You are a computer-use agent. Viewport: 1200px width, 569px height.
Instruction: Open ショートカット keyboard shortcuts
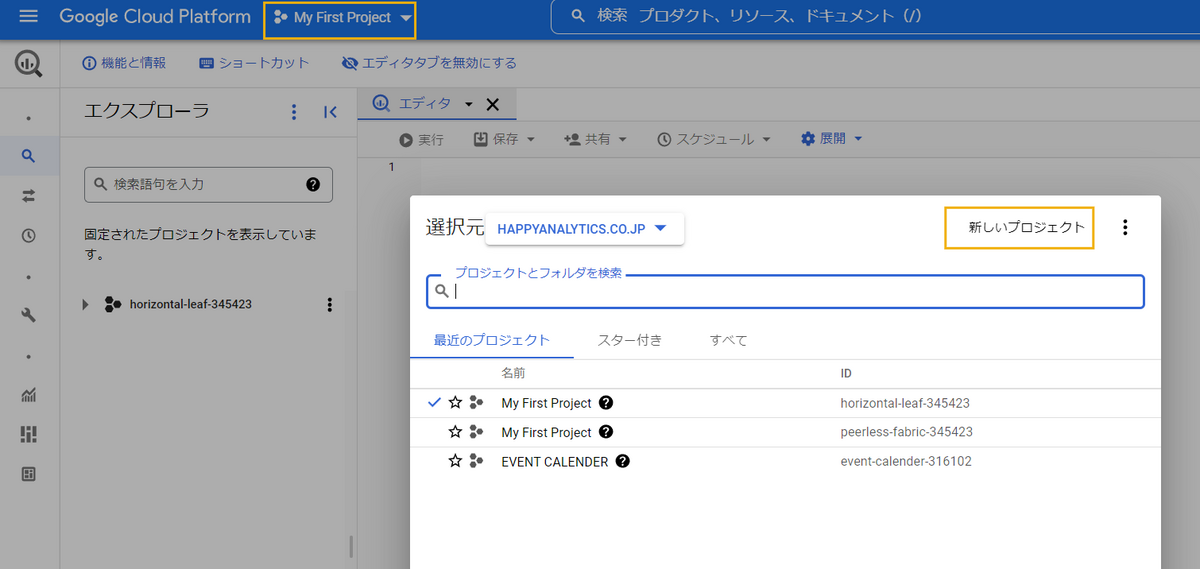click(x=254, y=63)
